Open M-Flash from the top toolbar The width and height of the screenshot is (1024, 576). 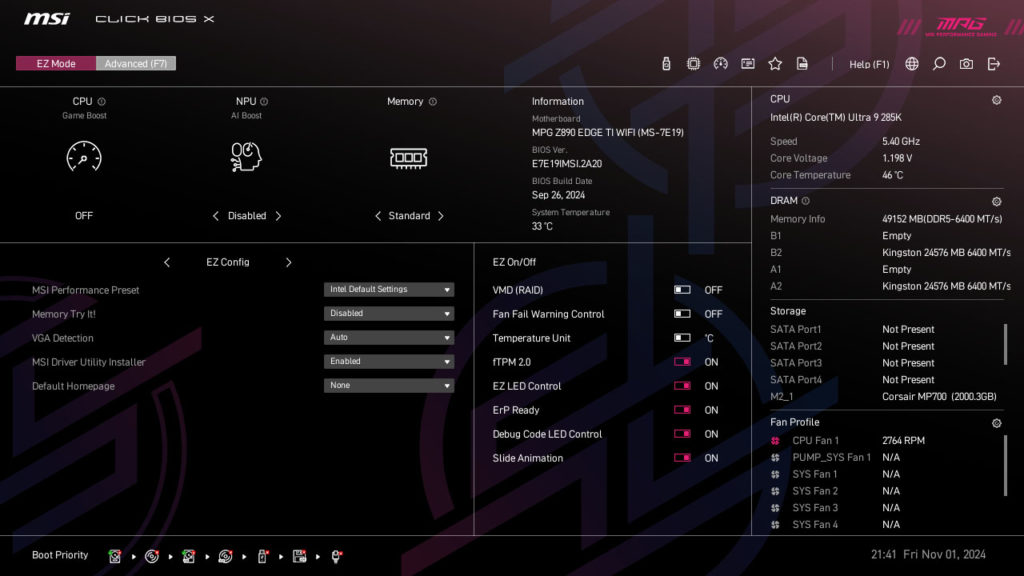665,62
